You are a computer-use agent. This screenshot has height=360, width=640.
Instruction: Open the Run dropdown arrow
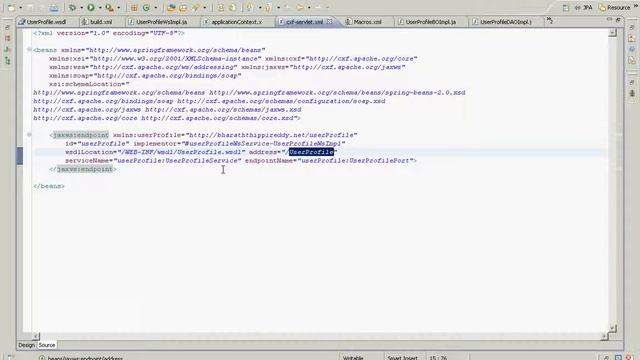pos(100,8)
